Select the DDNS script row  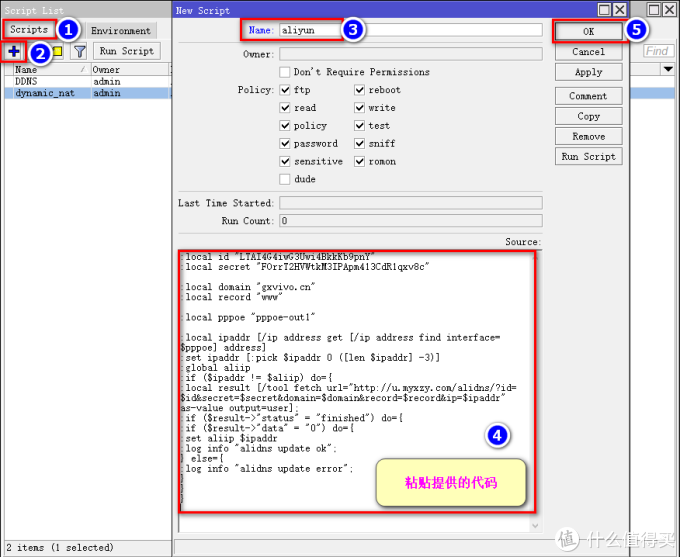88,81
